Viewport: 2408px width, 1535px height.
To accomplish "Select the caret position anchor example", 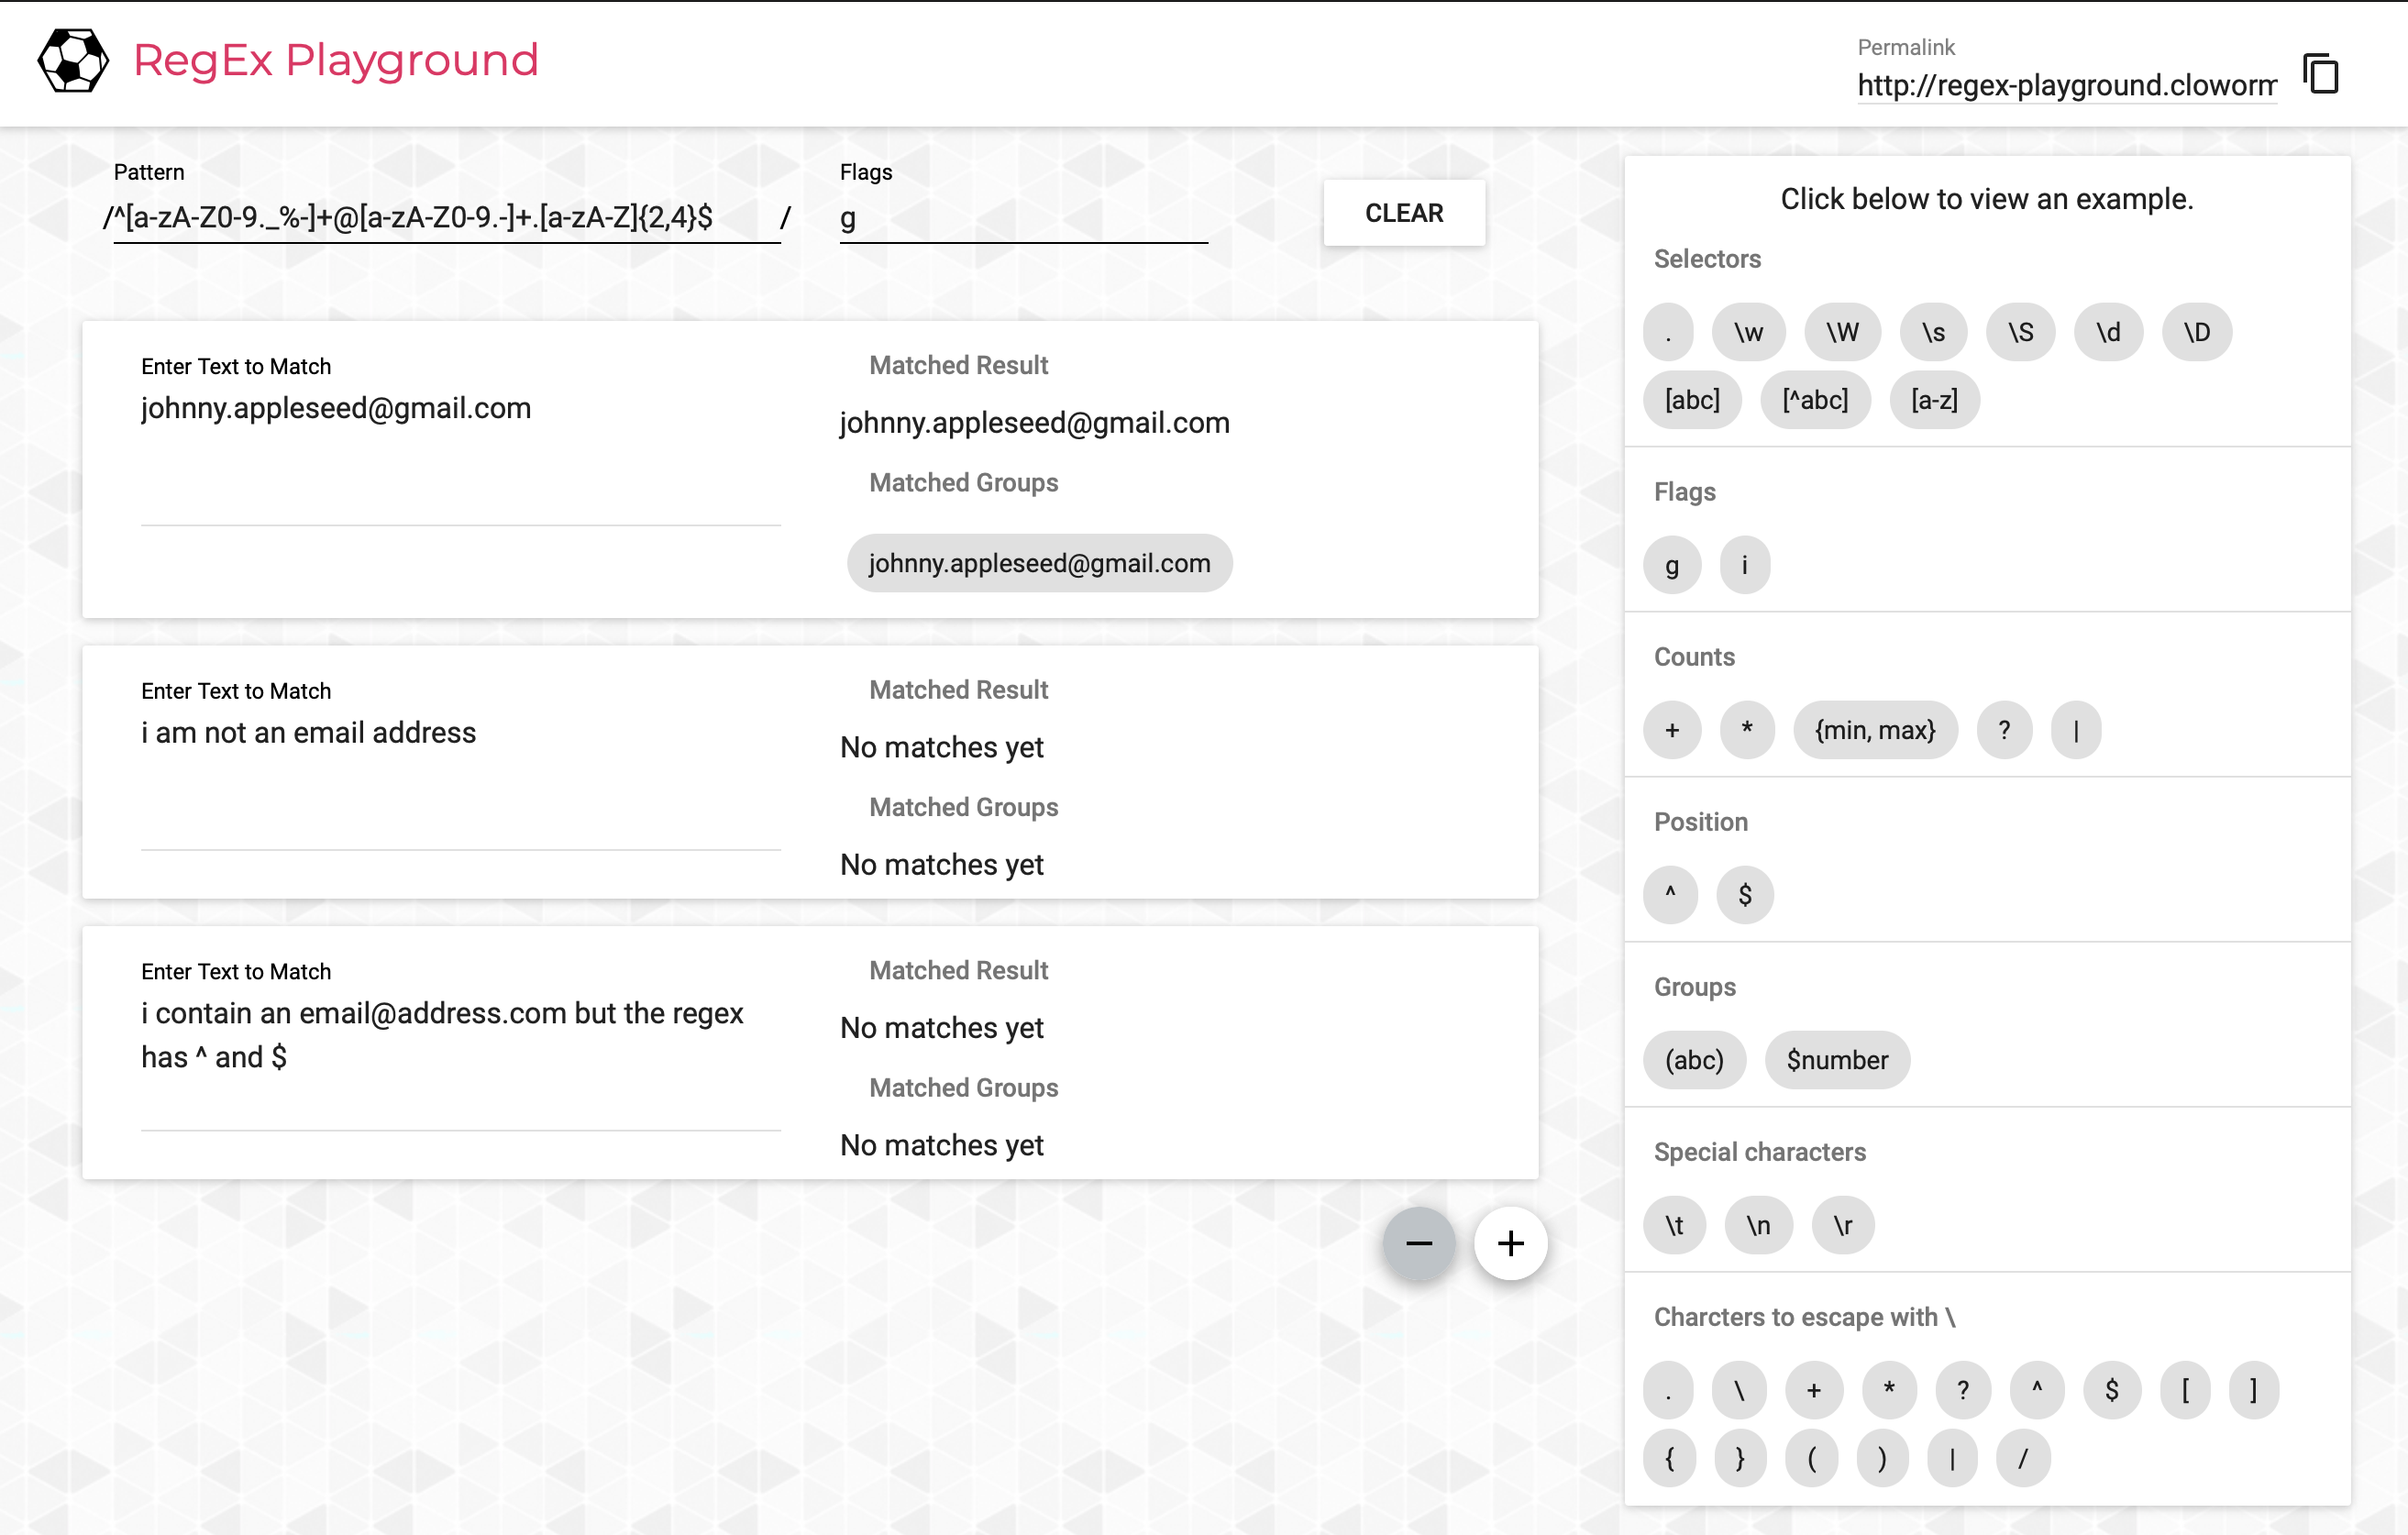I will point(1669,895).
